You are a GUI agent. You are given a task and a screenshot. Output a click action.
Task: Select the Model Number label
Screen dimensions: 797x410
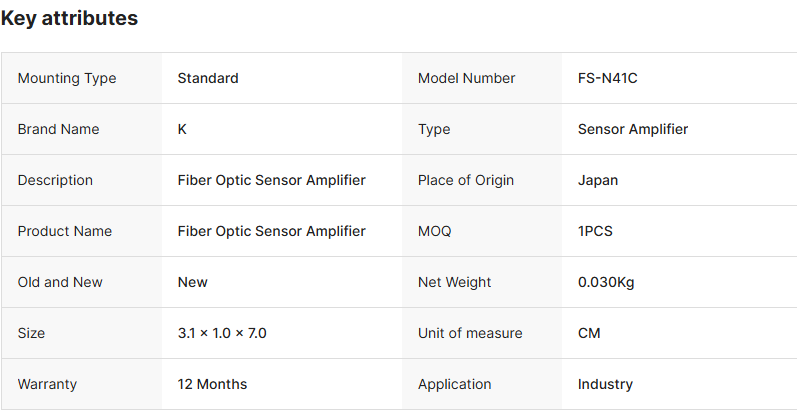[467, 78]
